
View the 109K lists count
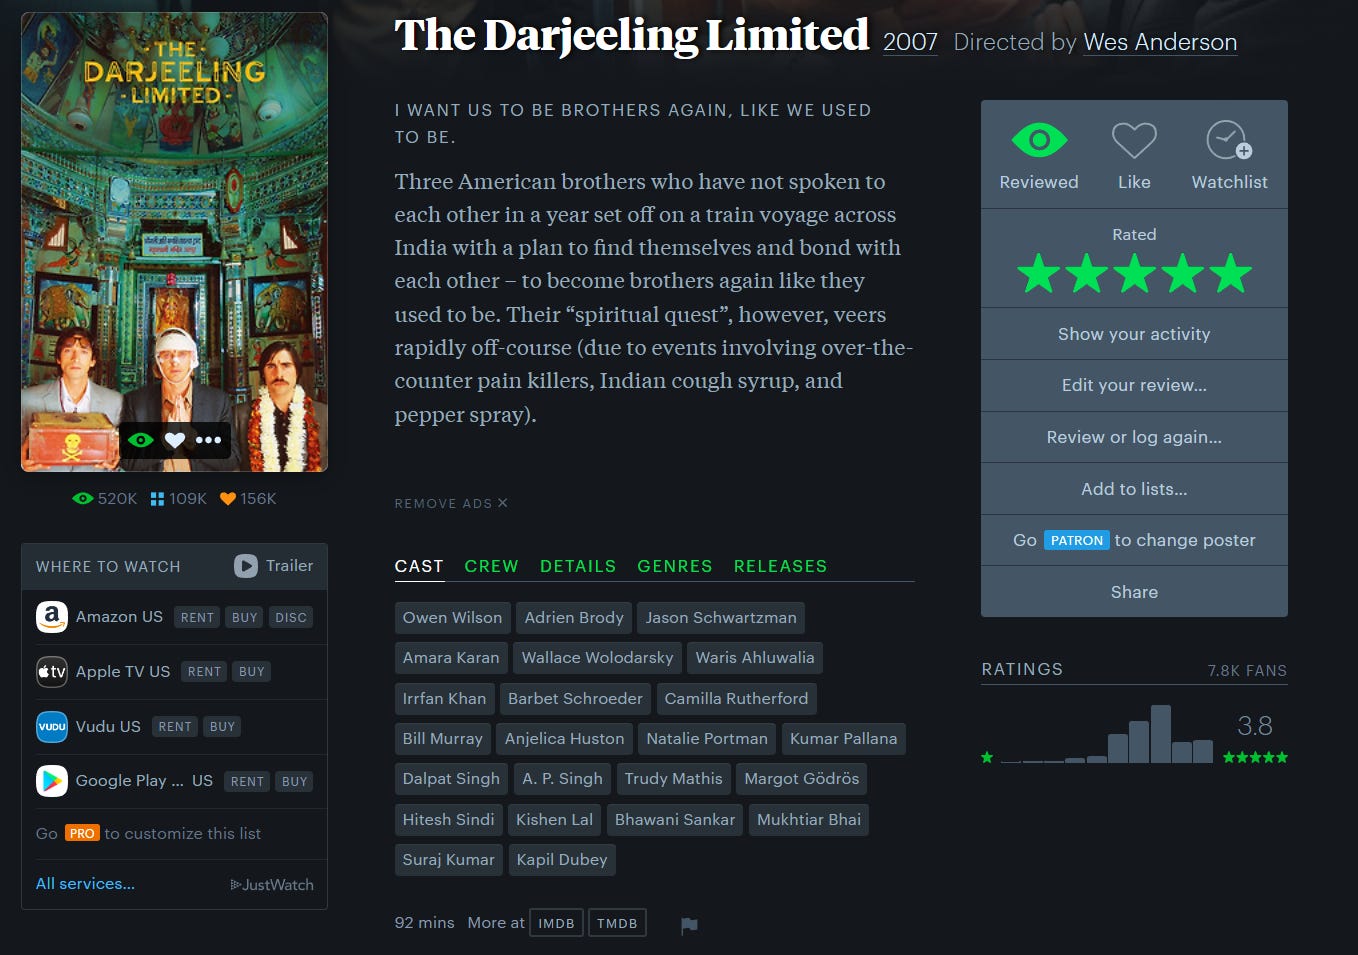(x=179, y=499)
